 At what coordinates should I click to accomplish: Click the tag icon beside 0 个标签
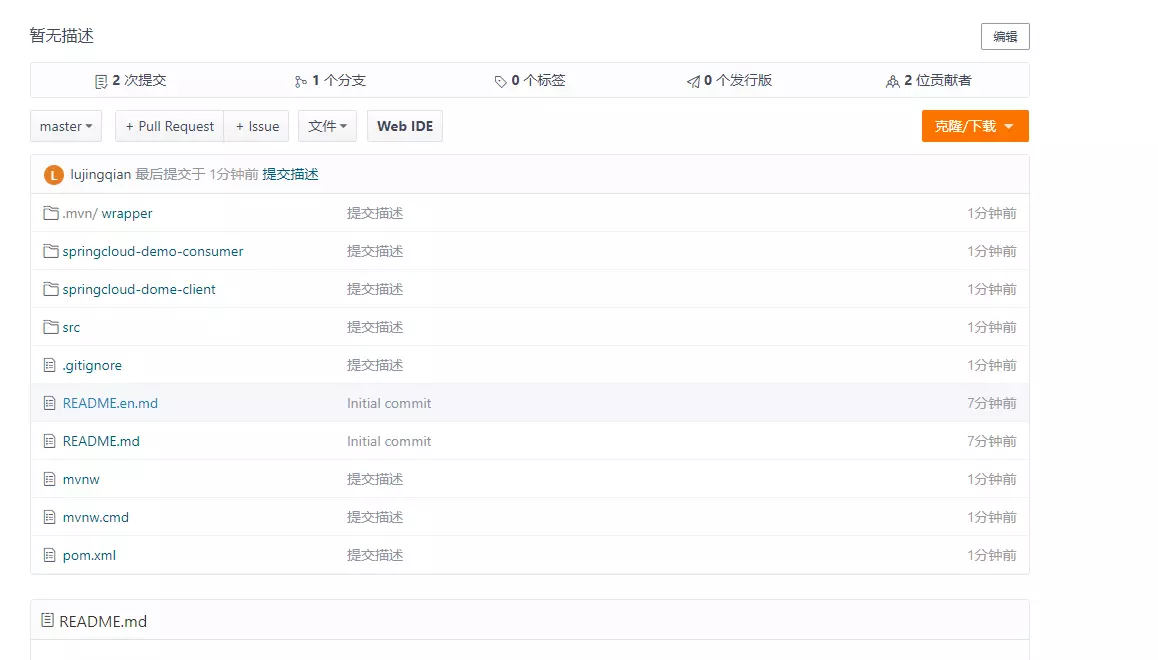[x=500, y=81]
